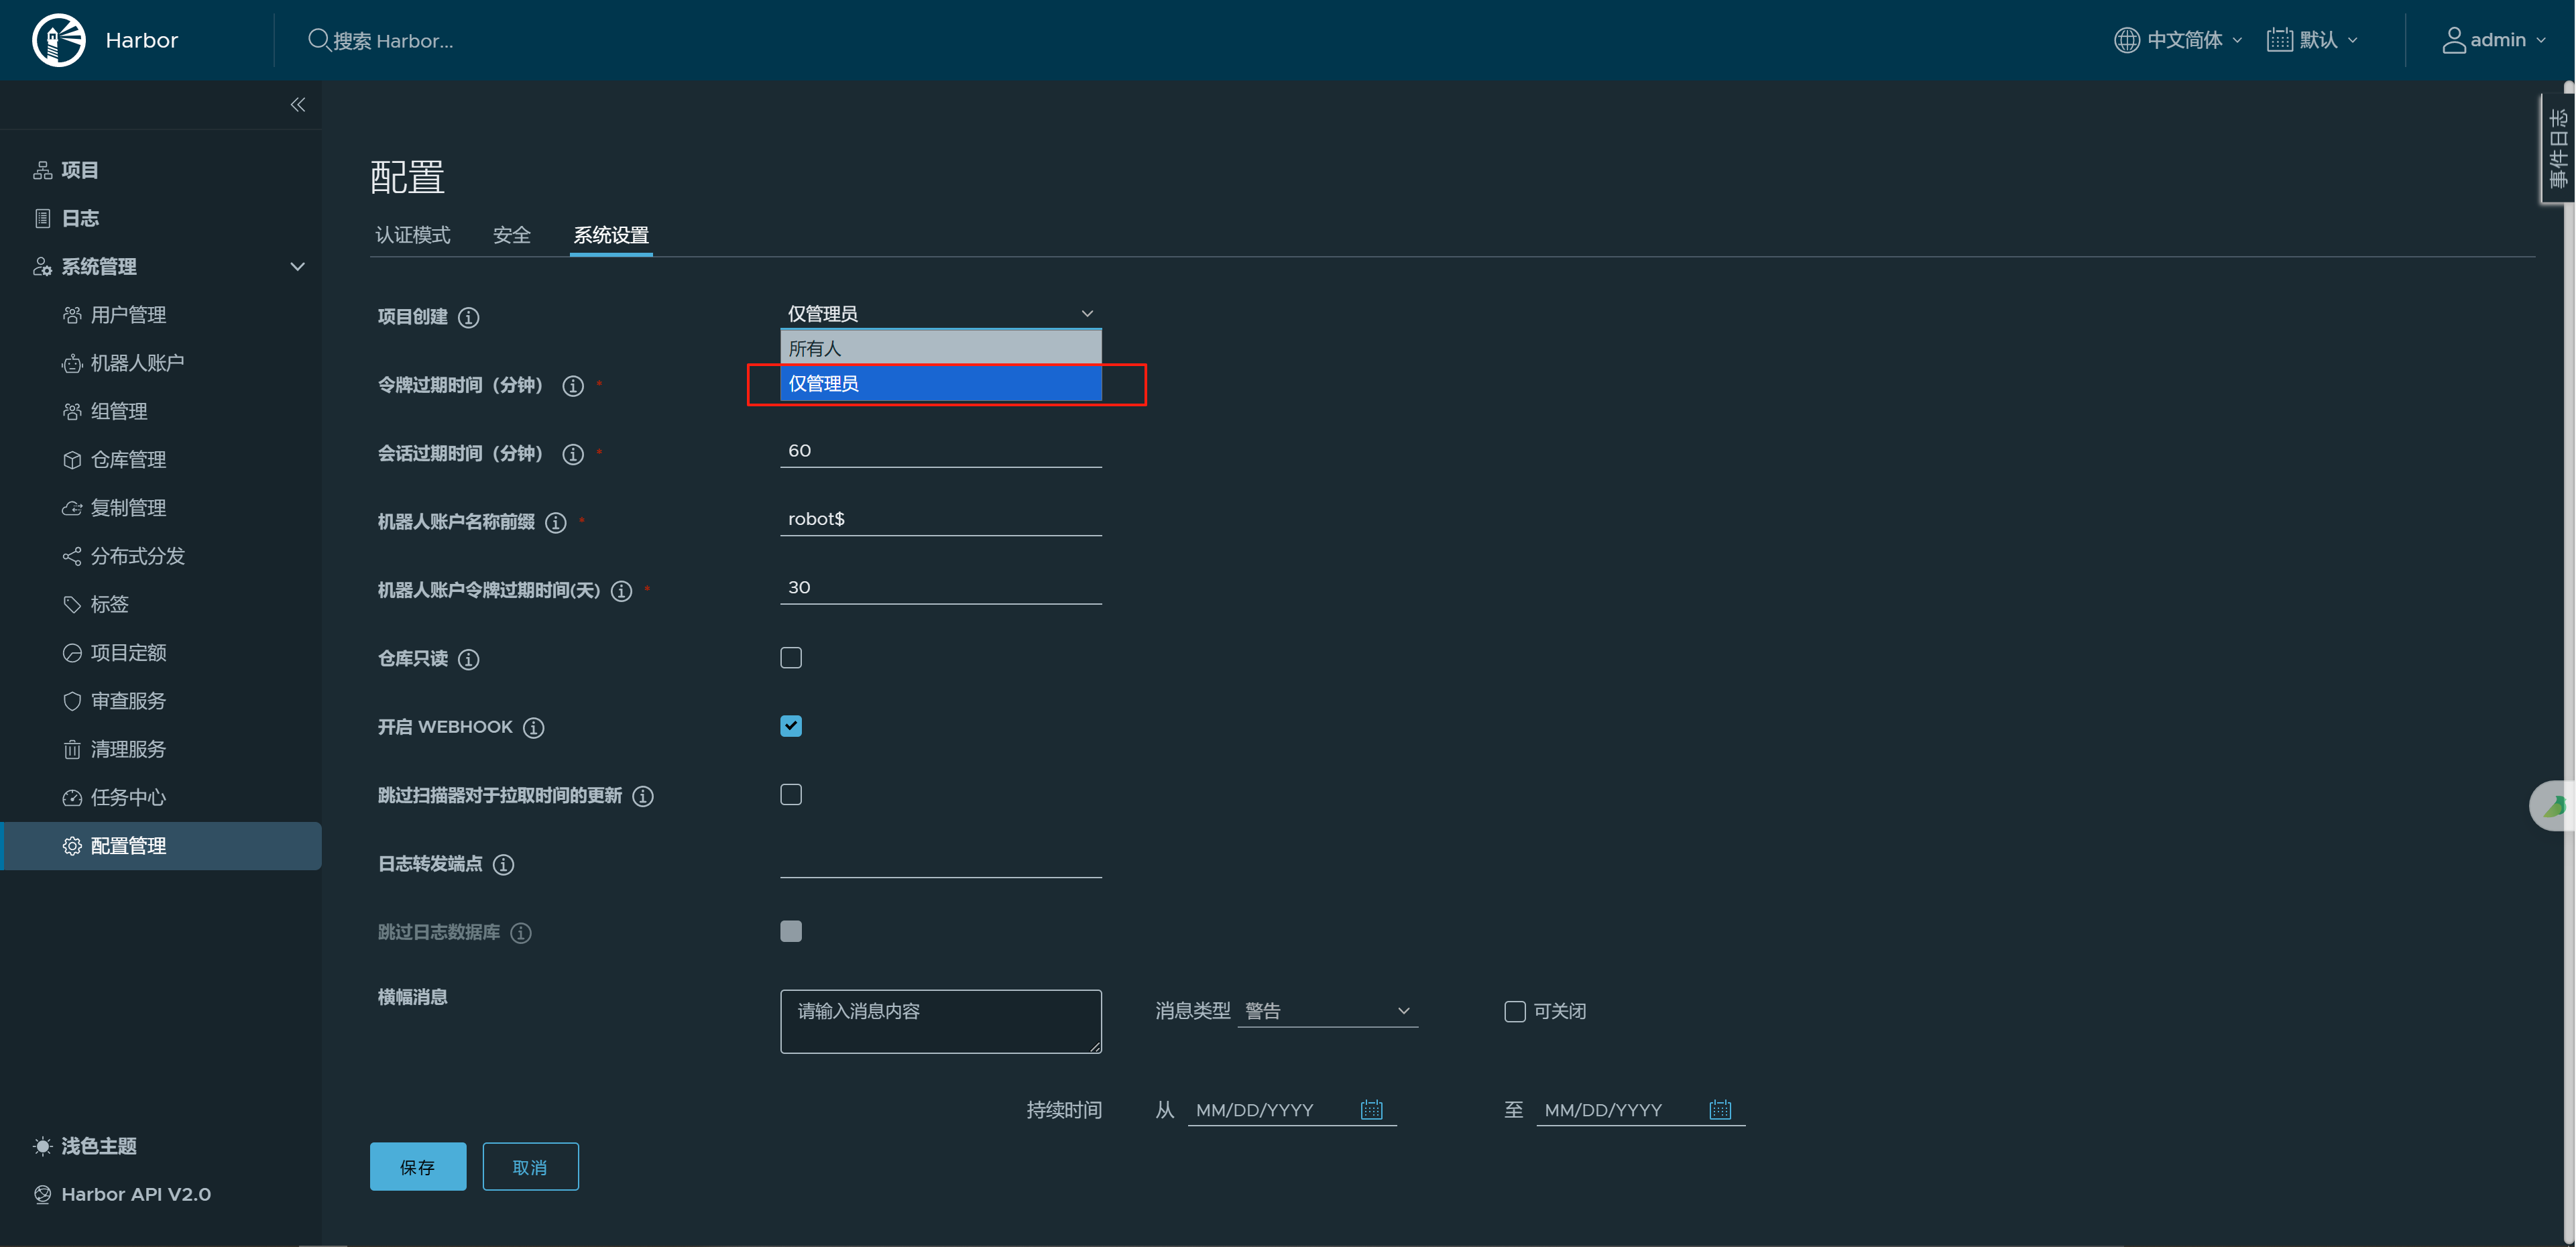The image size is (2576, 1247).
Task: Select 所有人 option in dropdown list
Action: pyautogui.click(x=940, y=349)
